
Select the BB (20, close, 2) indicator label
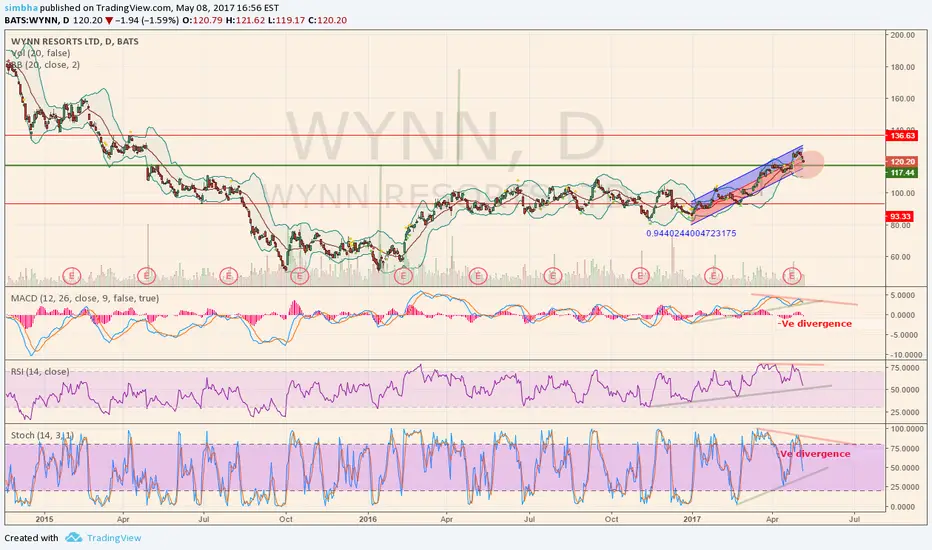click(x=45, y=65)
